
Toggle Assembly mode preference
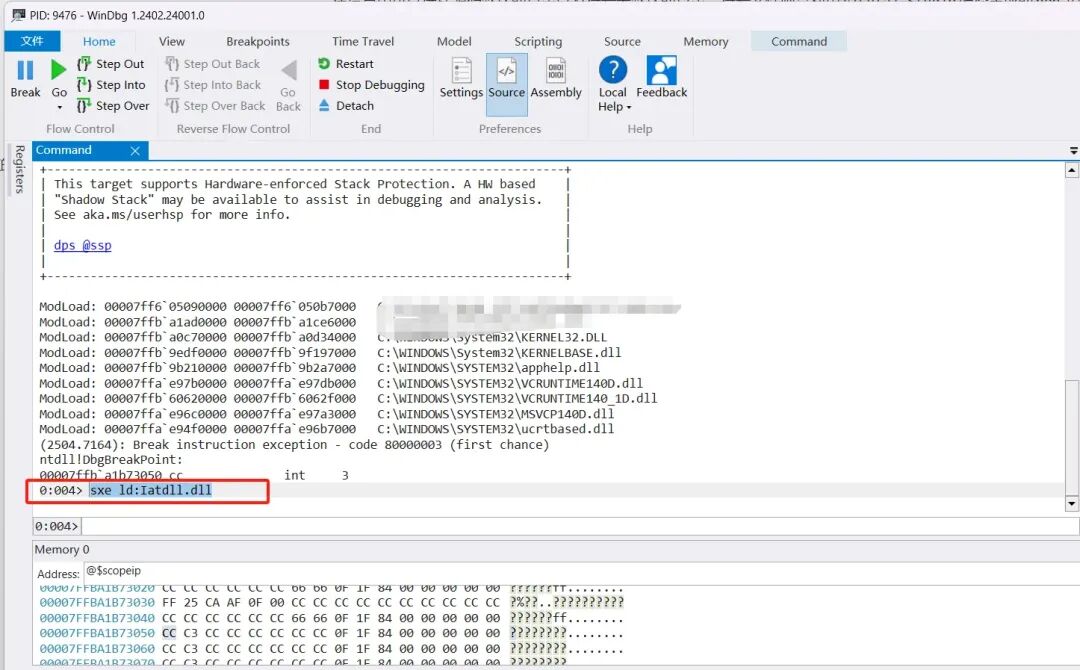pyautogui.click(x=556, y=78)
